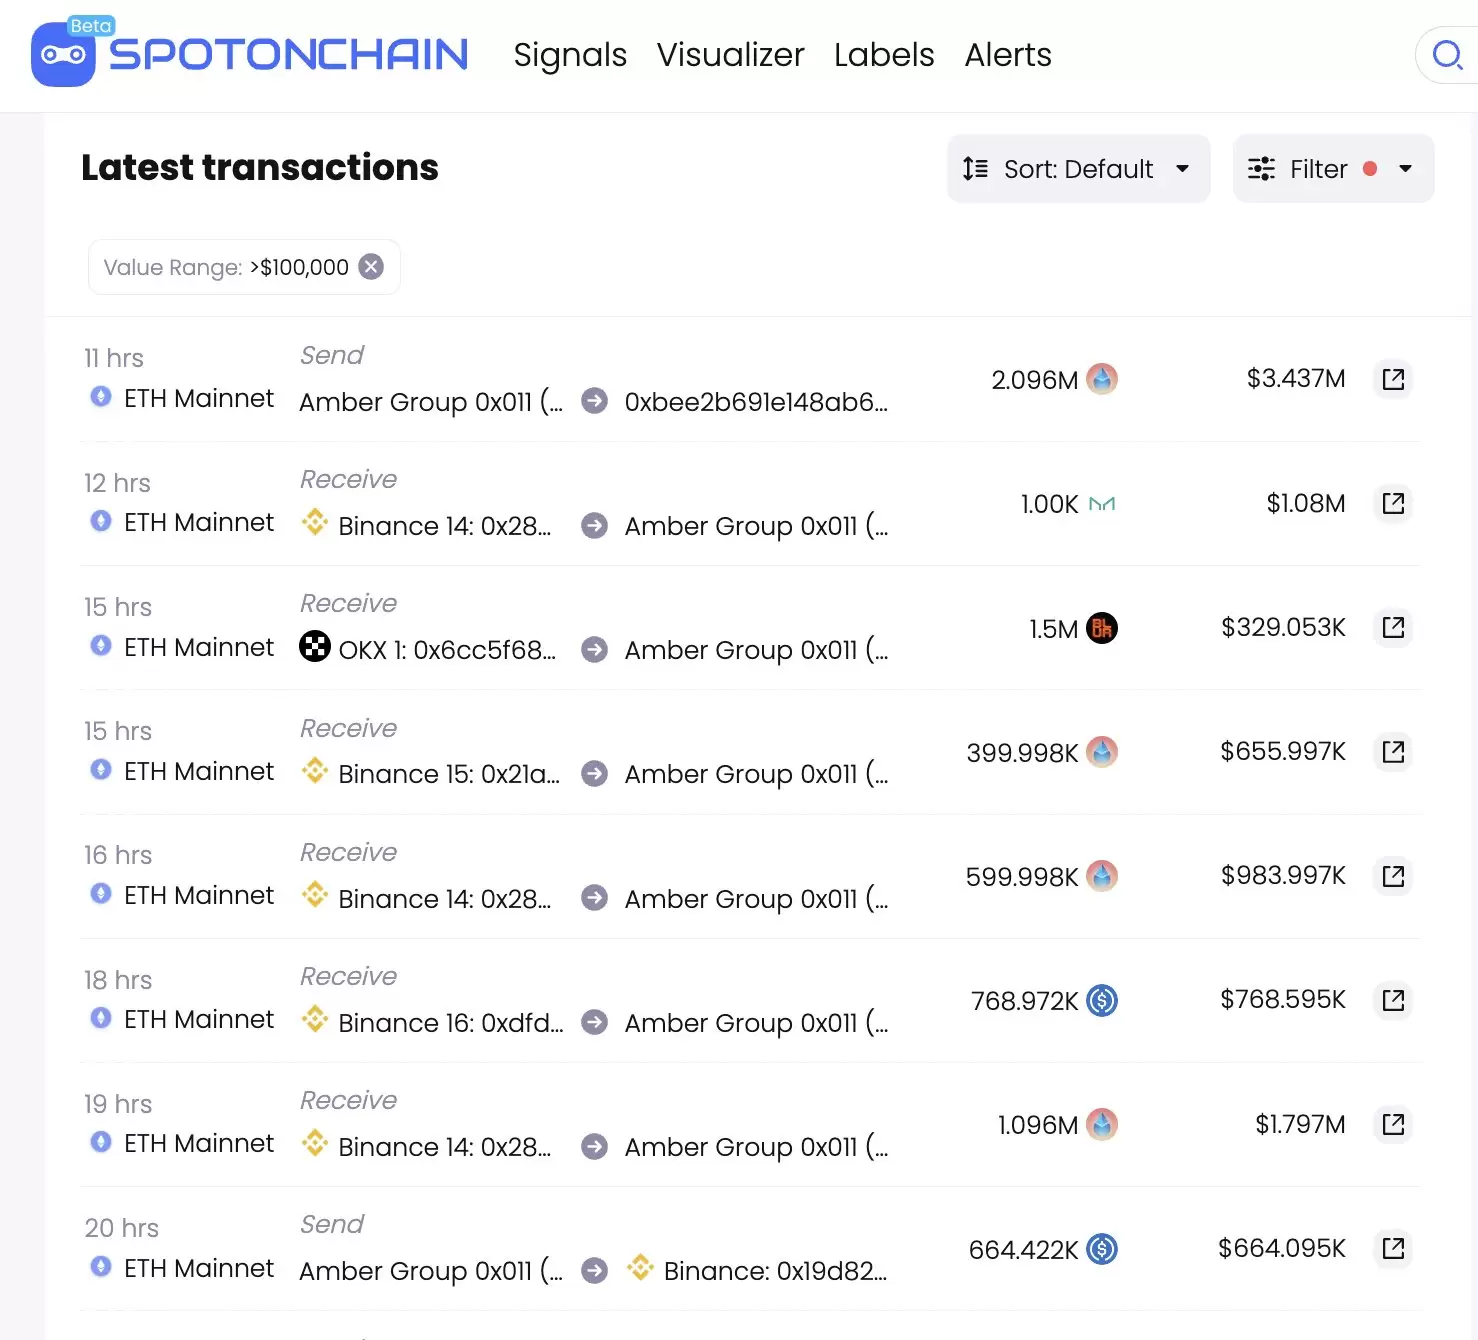The image size is (1478, 1340).
Task: Click the $655.997K value
Action: point(1283,751)
